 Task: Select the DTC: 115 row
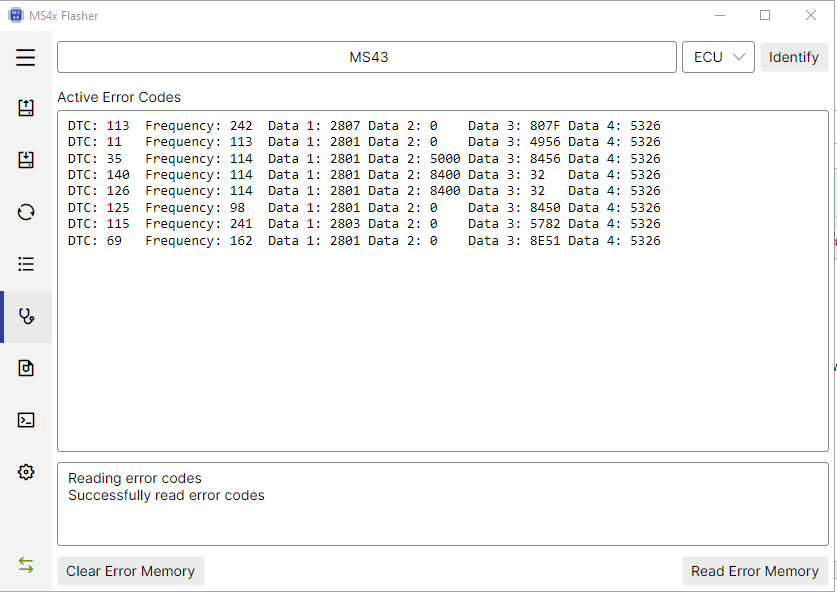click(364, 224)
